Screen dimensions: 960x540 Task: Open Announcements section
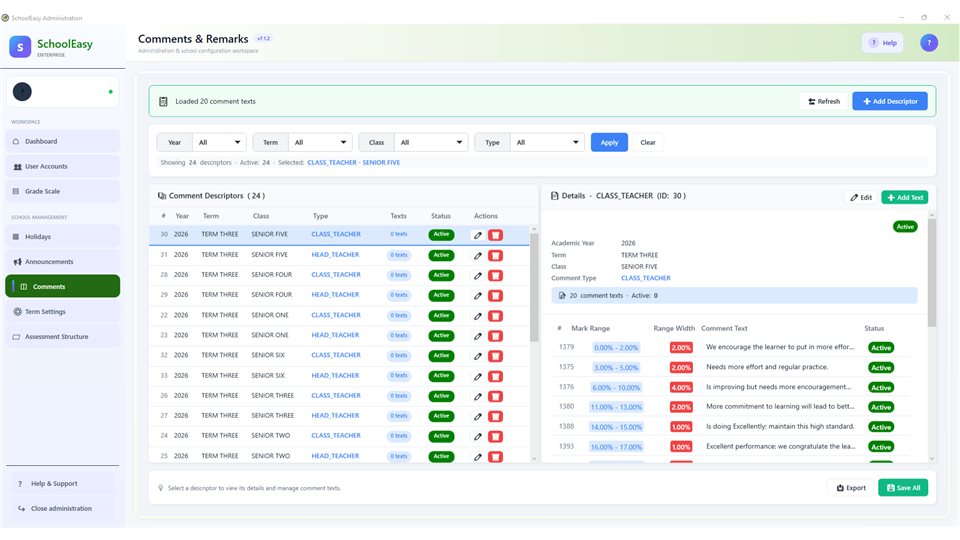(x=62, y=261)
